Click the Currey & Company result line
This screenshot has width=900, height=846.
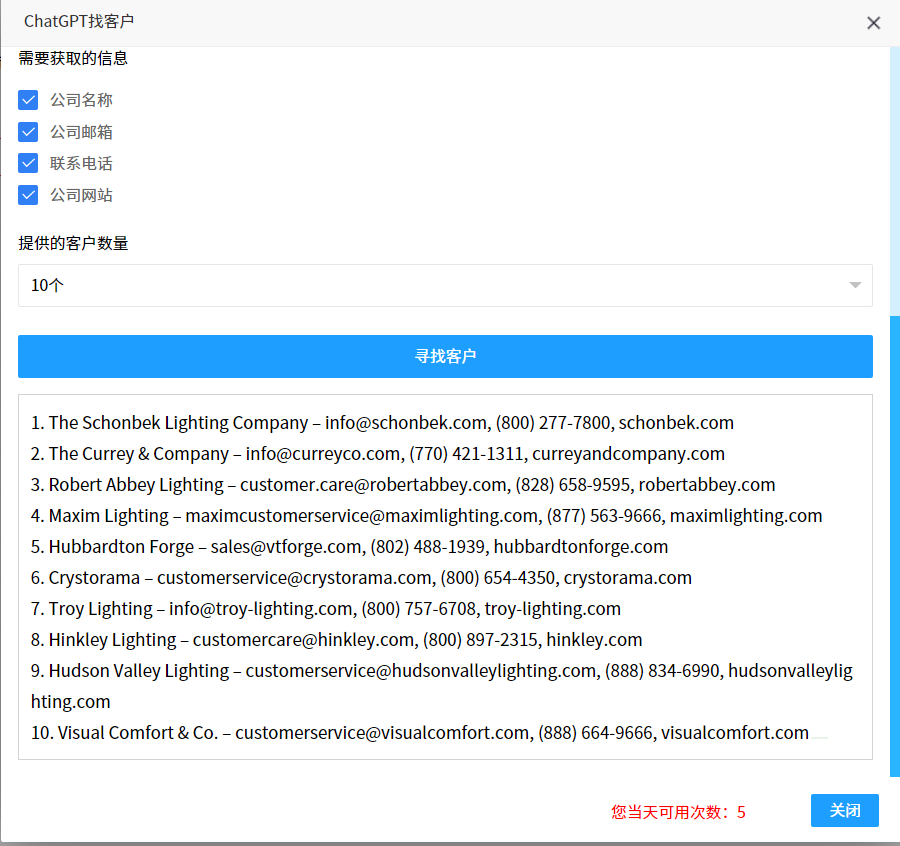(377, 454)
